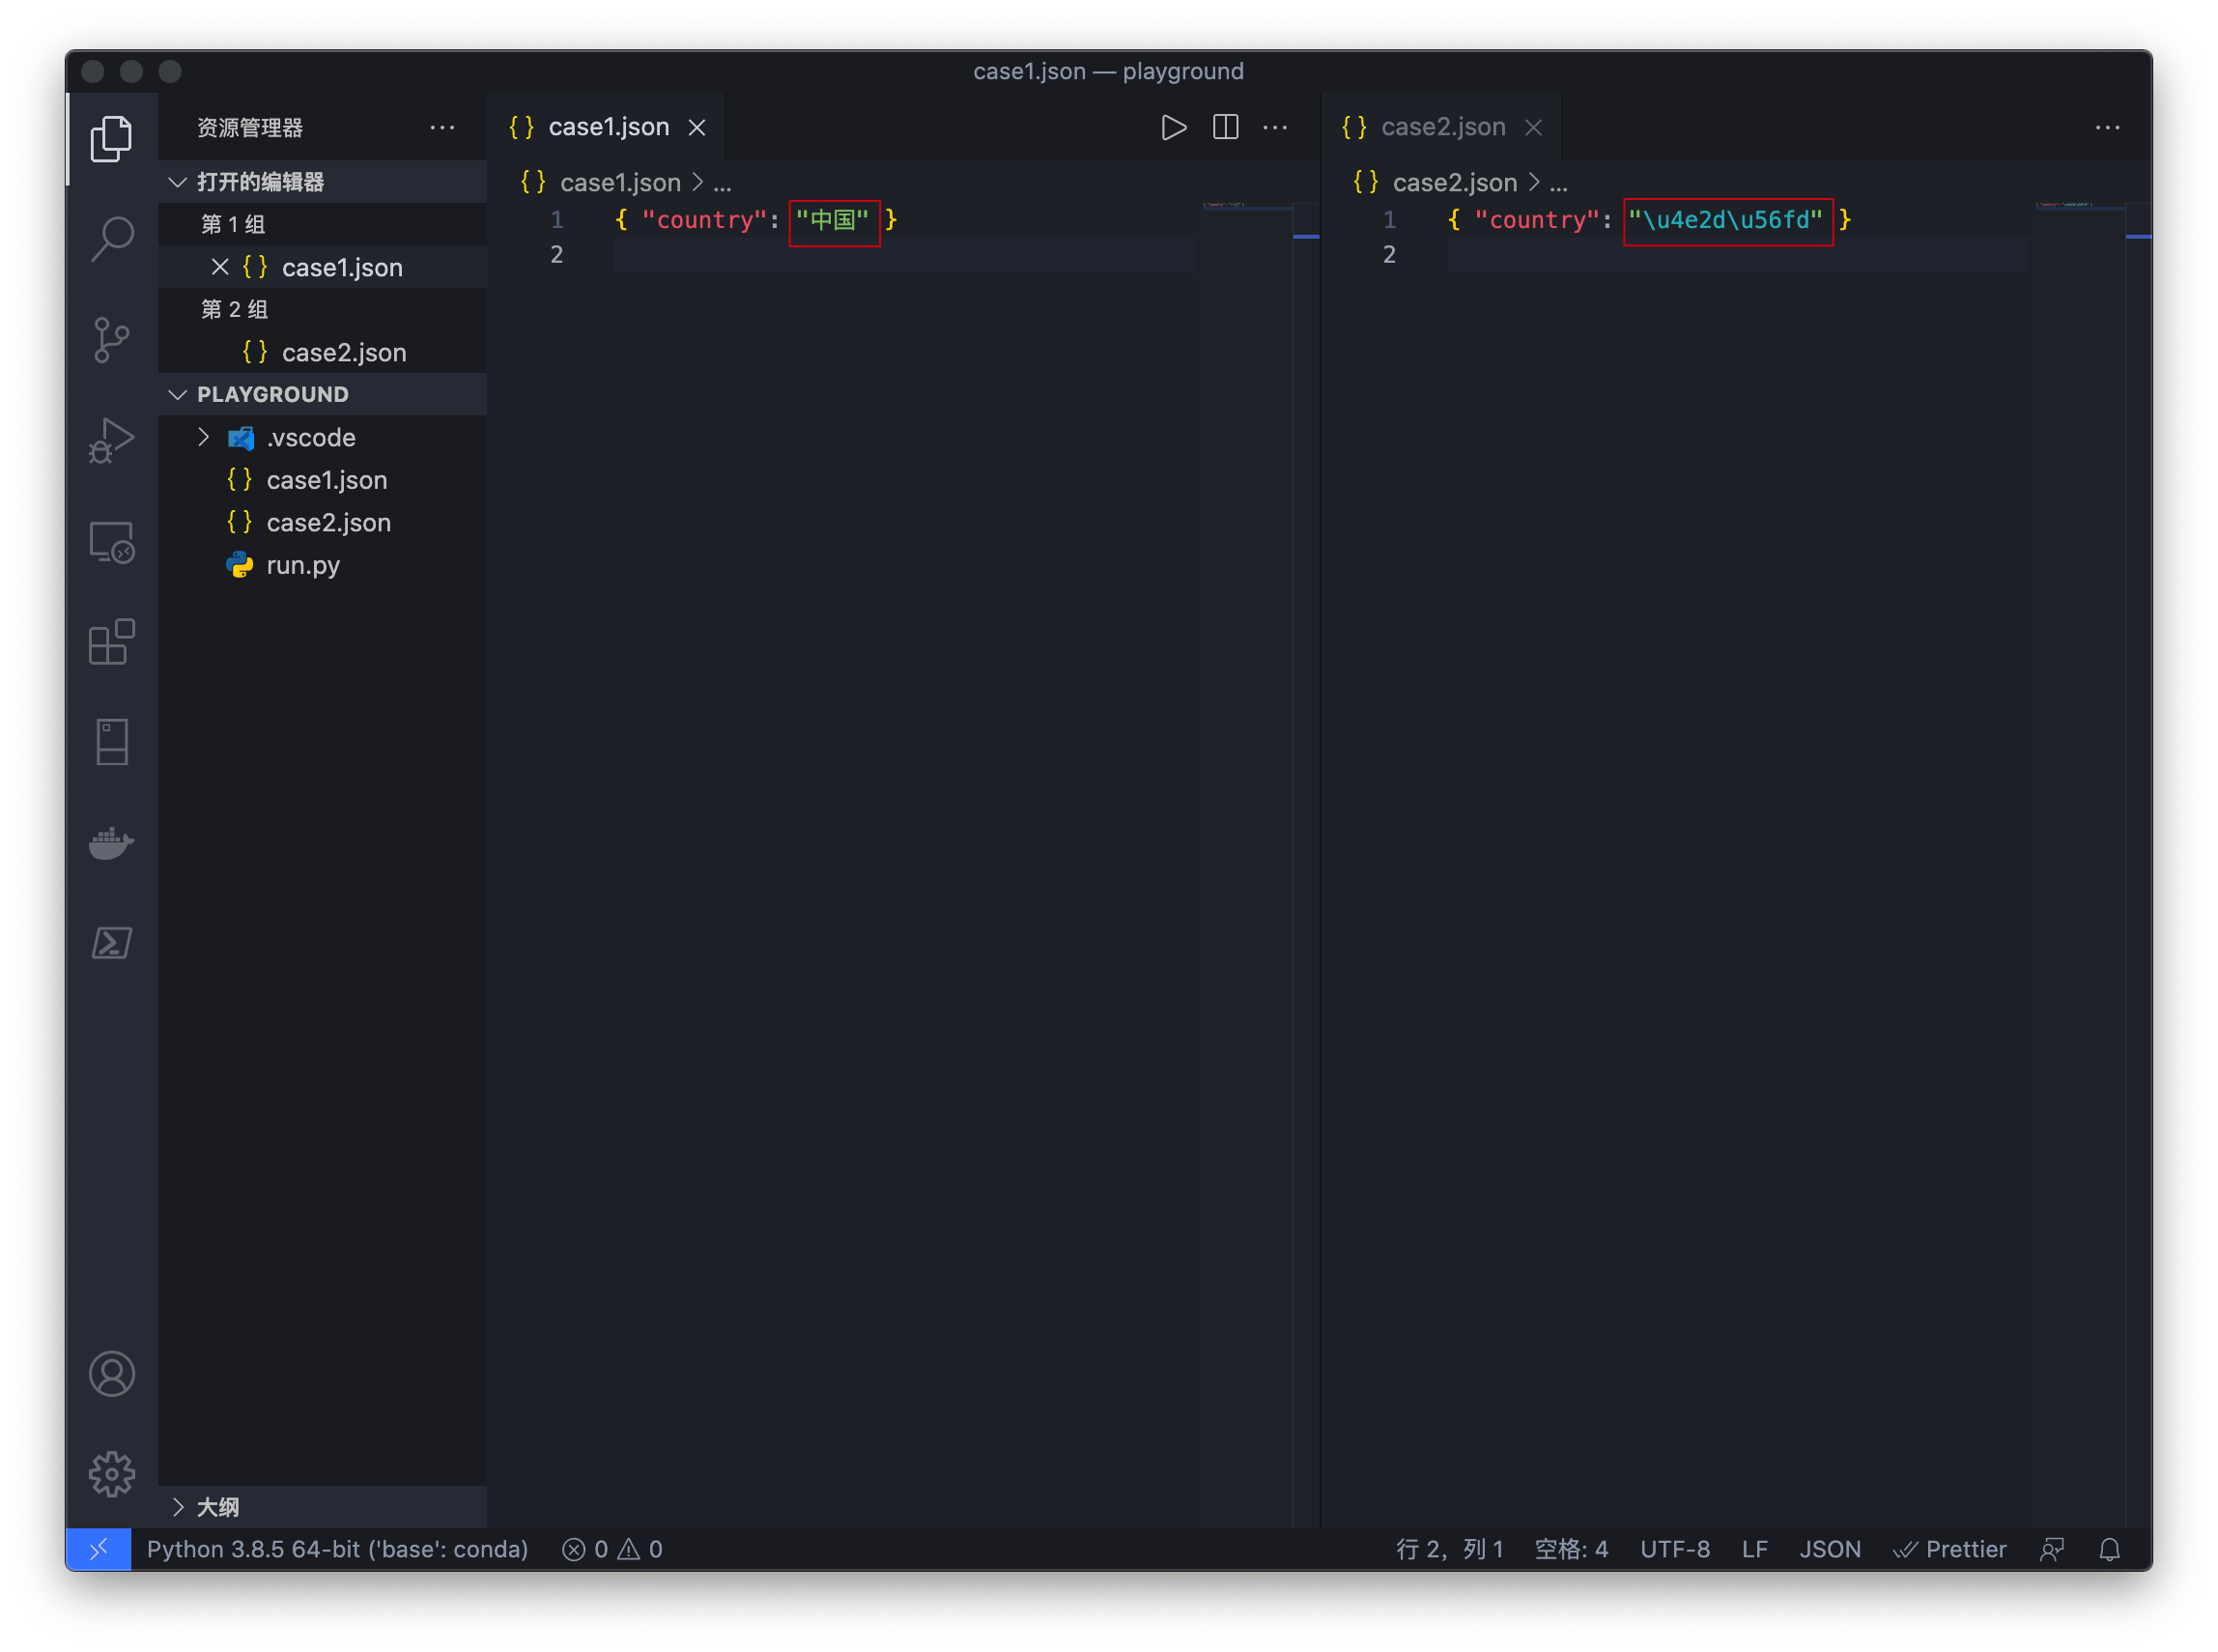The width and height of the screenshot is (2218, 1652).
Task: Select case1.json under group 1 in open editors
Action: click(x=322, y=267)
